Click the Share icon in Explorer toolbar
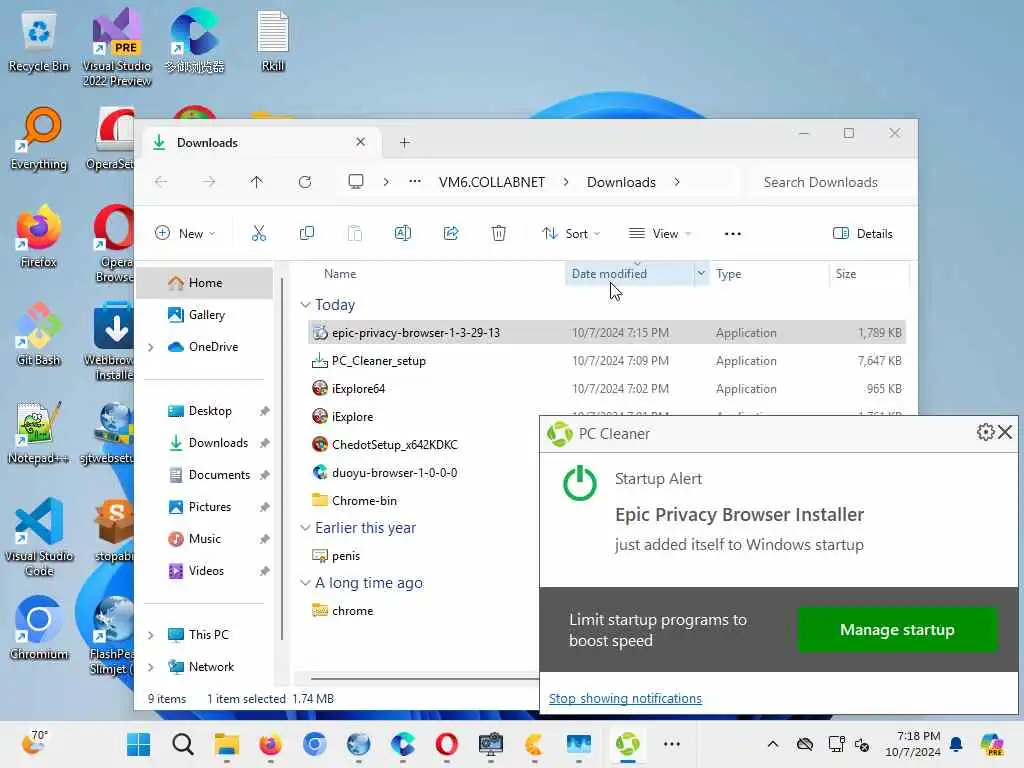Viewport: 1024px width, 768px height. point(451,233)
